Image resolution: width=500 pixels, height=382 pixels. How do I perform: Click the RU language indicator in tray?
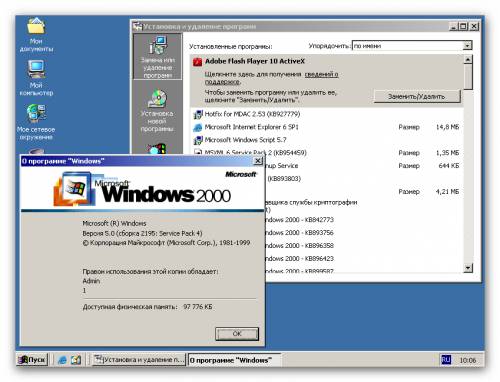(446, 360)
